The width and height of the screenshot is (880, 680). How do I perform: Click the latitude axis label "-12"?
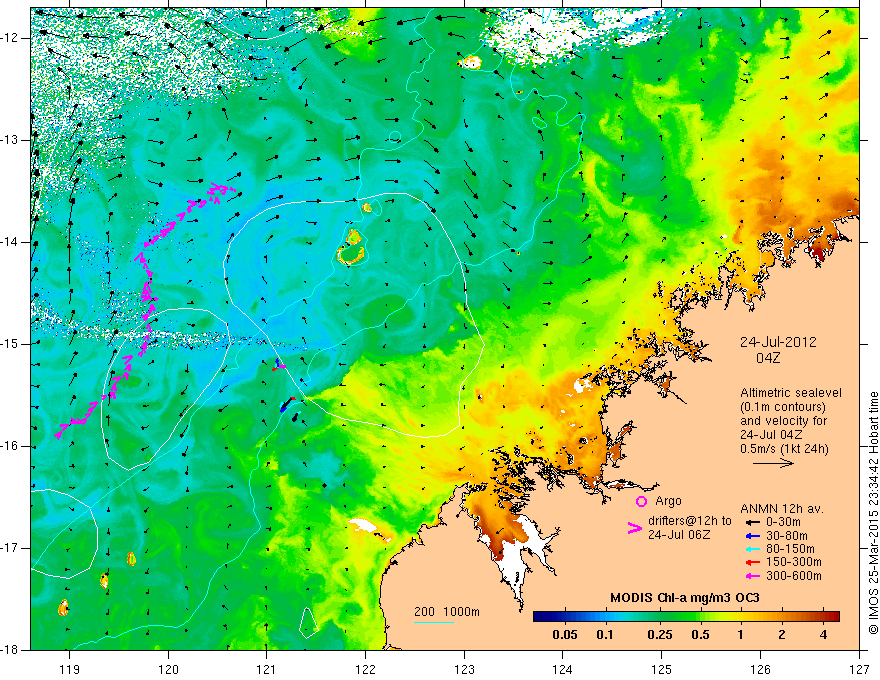(x=11, y=38)
